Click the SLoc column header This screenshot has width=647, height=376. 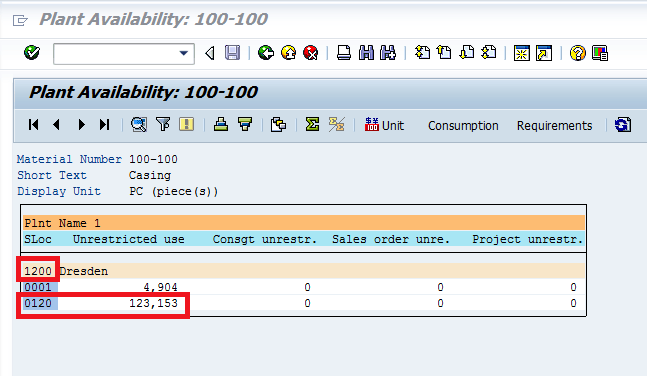[38, 239]
